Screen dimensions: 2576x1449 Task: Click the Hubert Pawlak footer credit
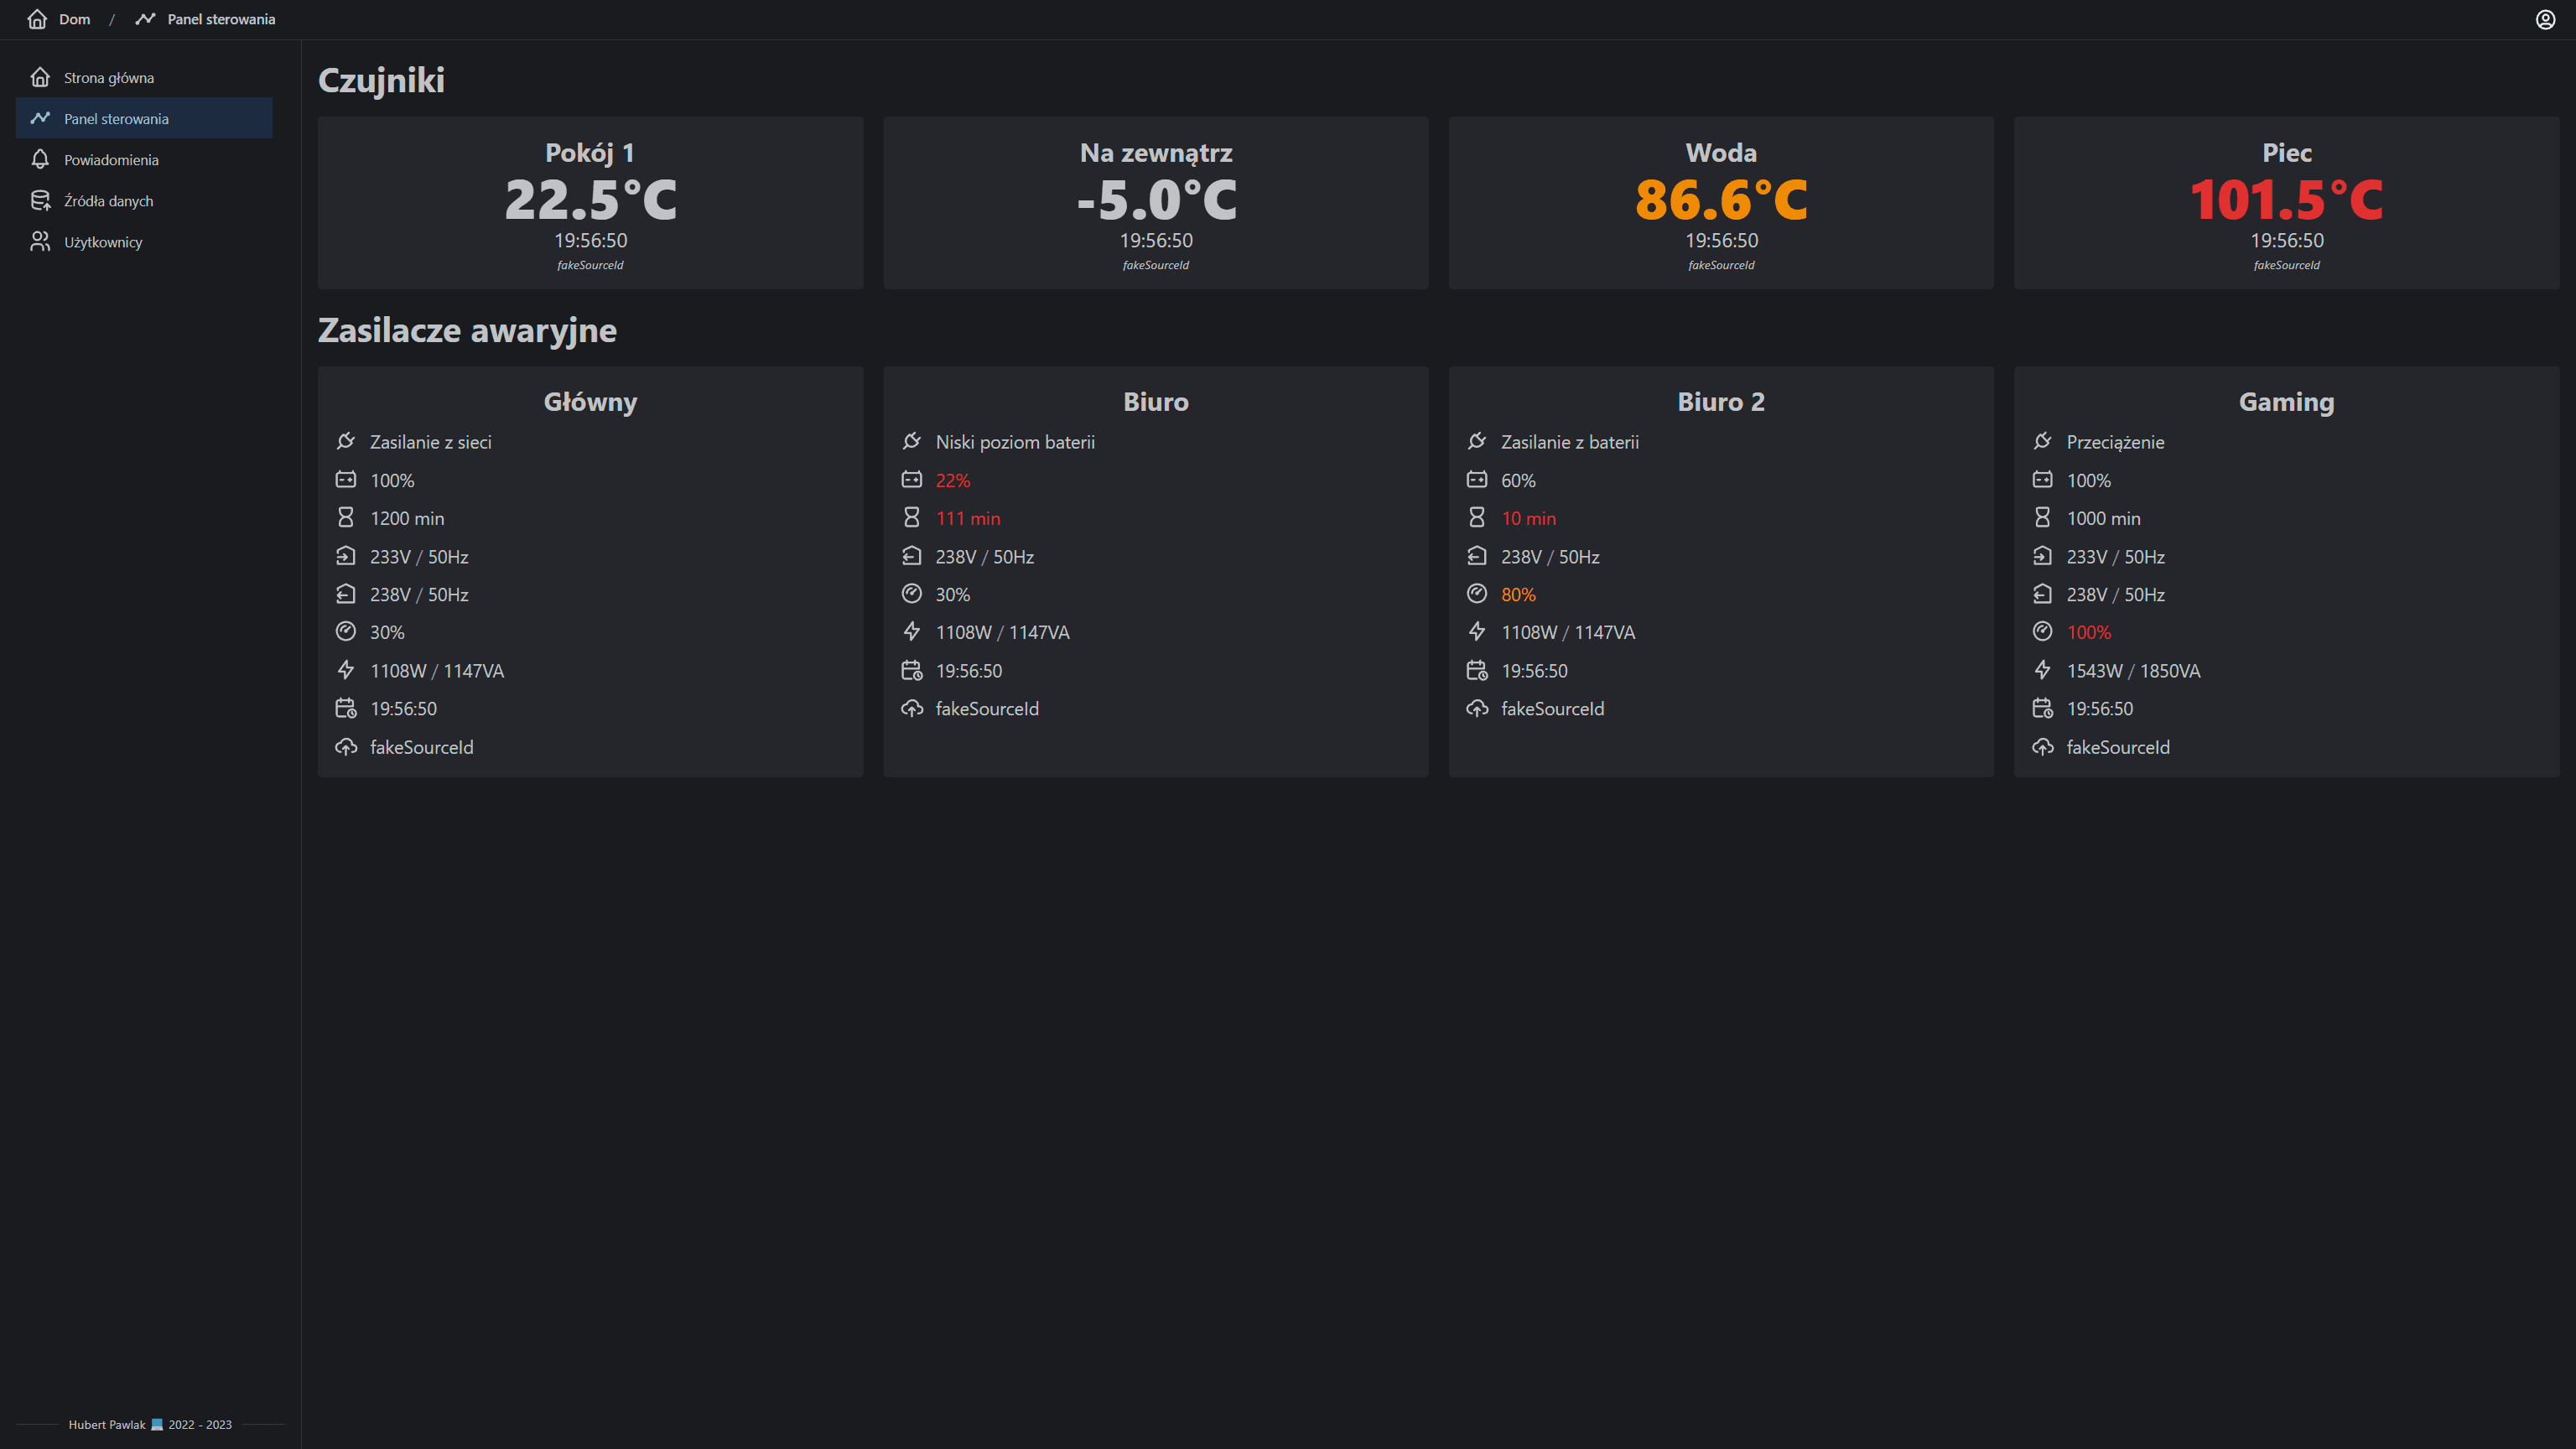pyautogui.click(x=106, y=1424)
